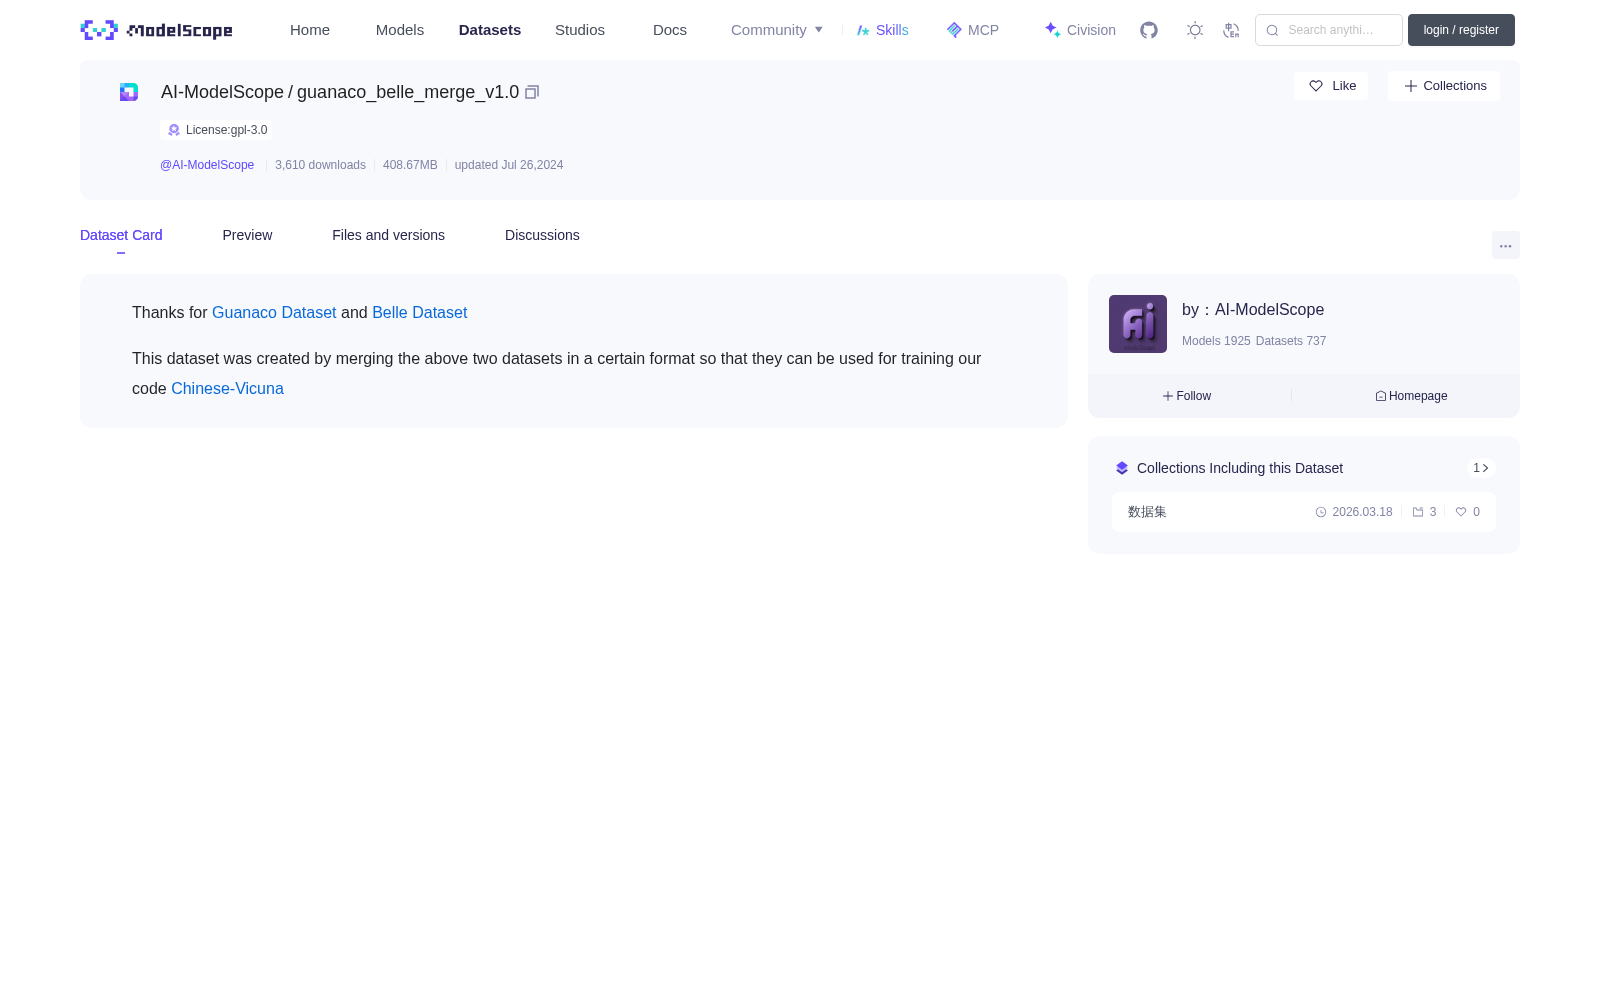Open the Chinese-Vicuna link
Viewport: 1600px width, 1000px height.
(x=227, y=389)
